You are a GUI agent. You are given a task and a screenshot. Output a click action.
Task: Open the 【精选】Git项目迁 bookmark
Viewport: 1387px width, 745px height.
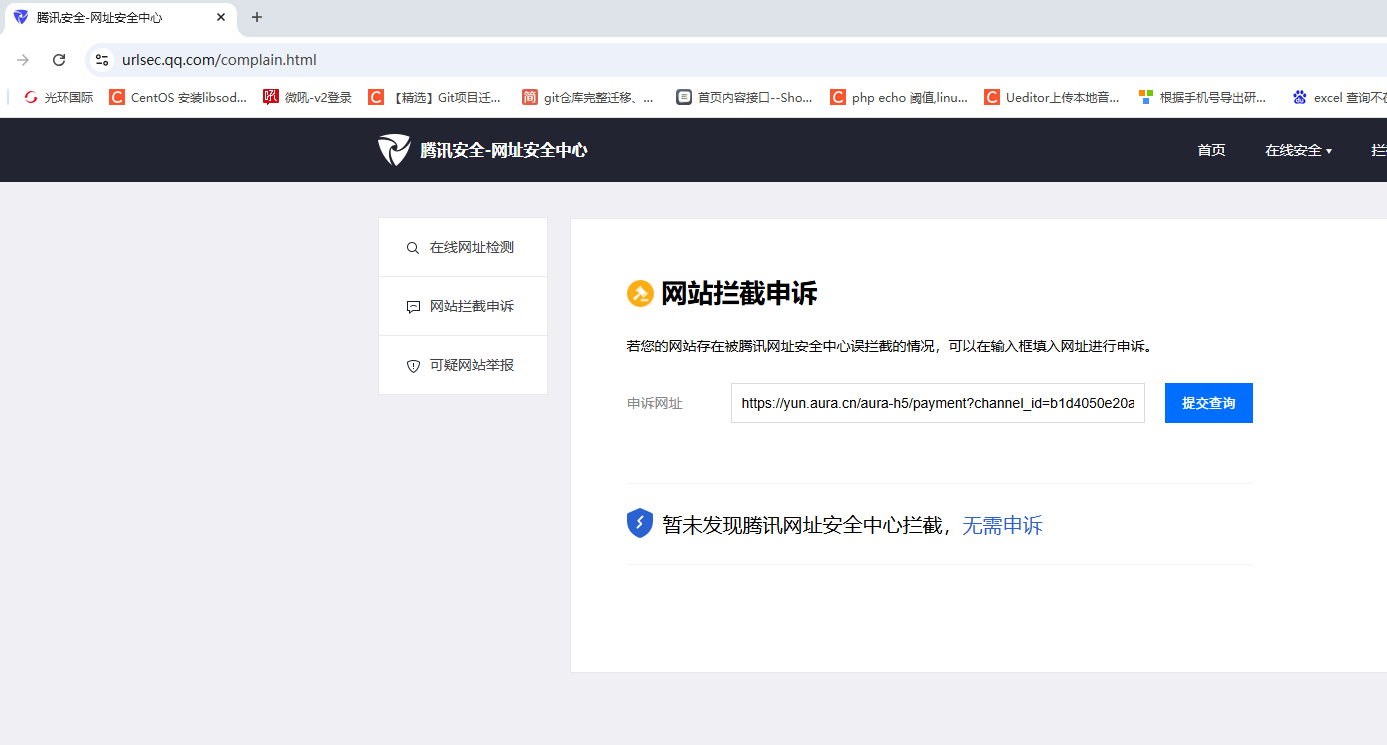pyautogui.click(x=436, y=97)
